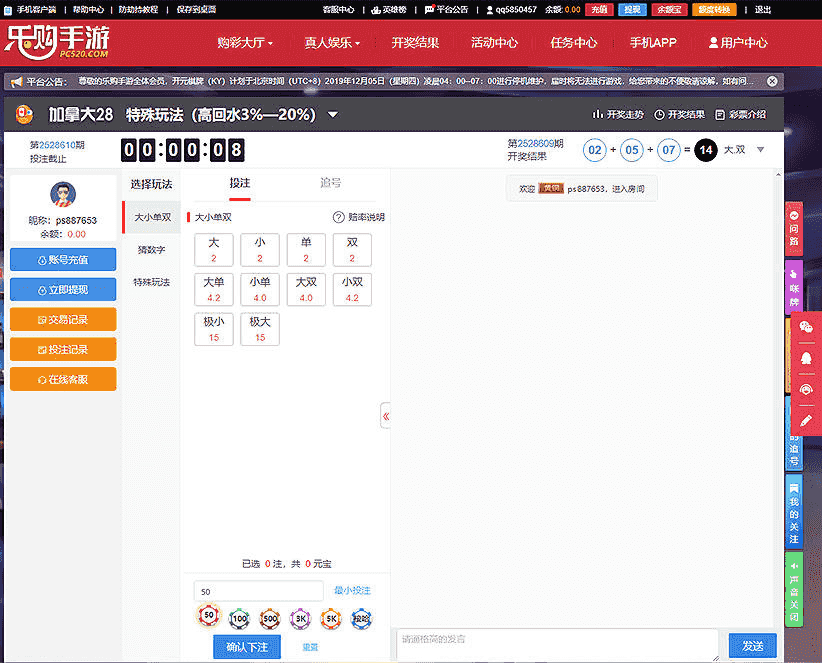Click the 账号充值 recharge button
The width and height of the screenshot is (822, 663).
pos(63,260)
